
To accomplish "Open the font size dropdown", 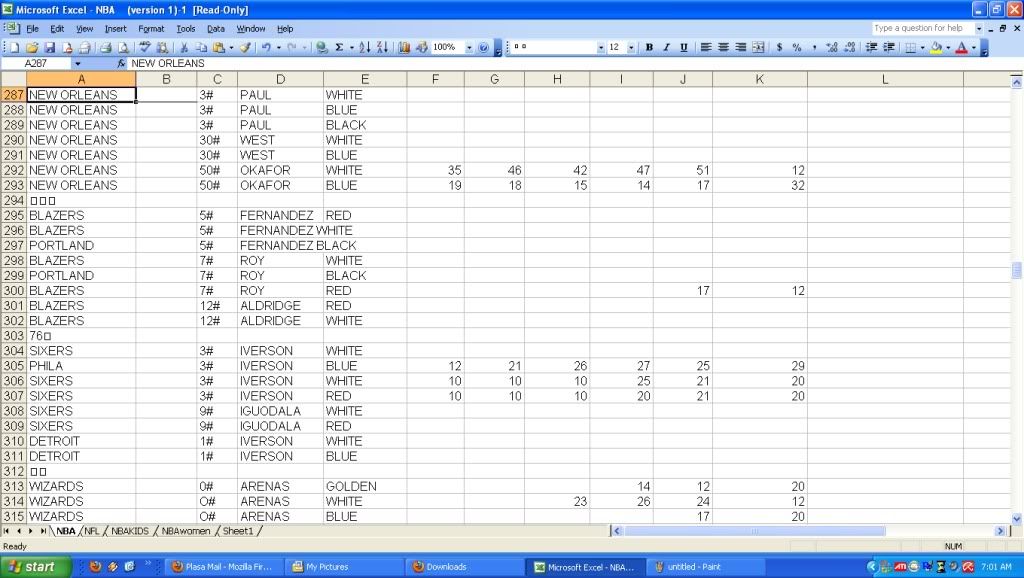I will [x=631, y=48].
